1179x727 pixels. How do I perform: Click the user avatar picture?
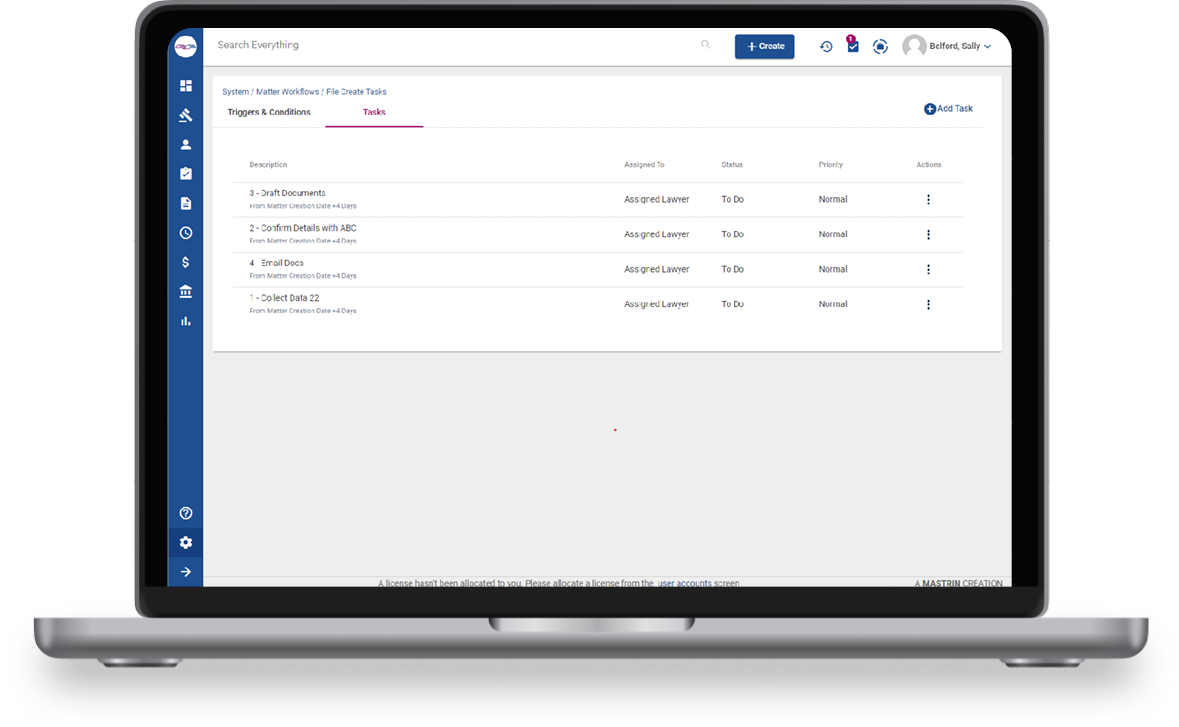click(914, 47)
